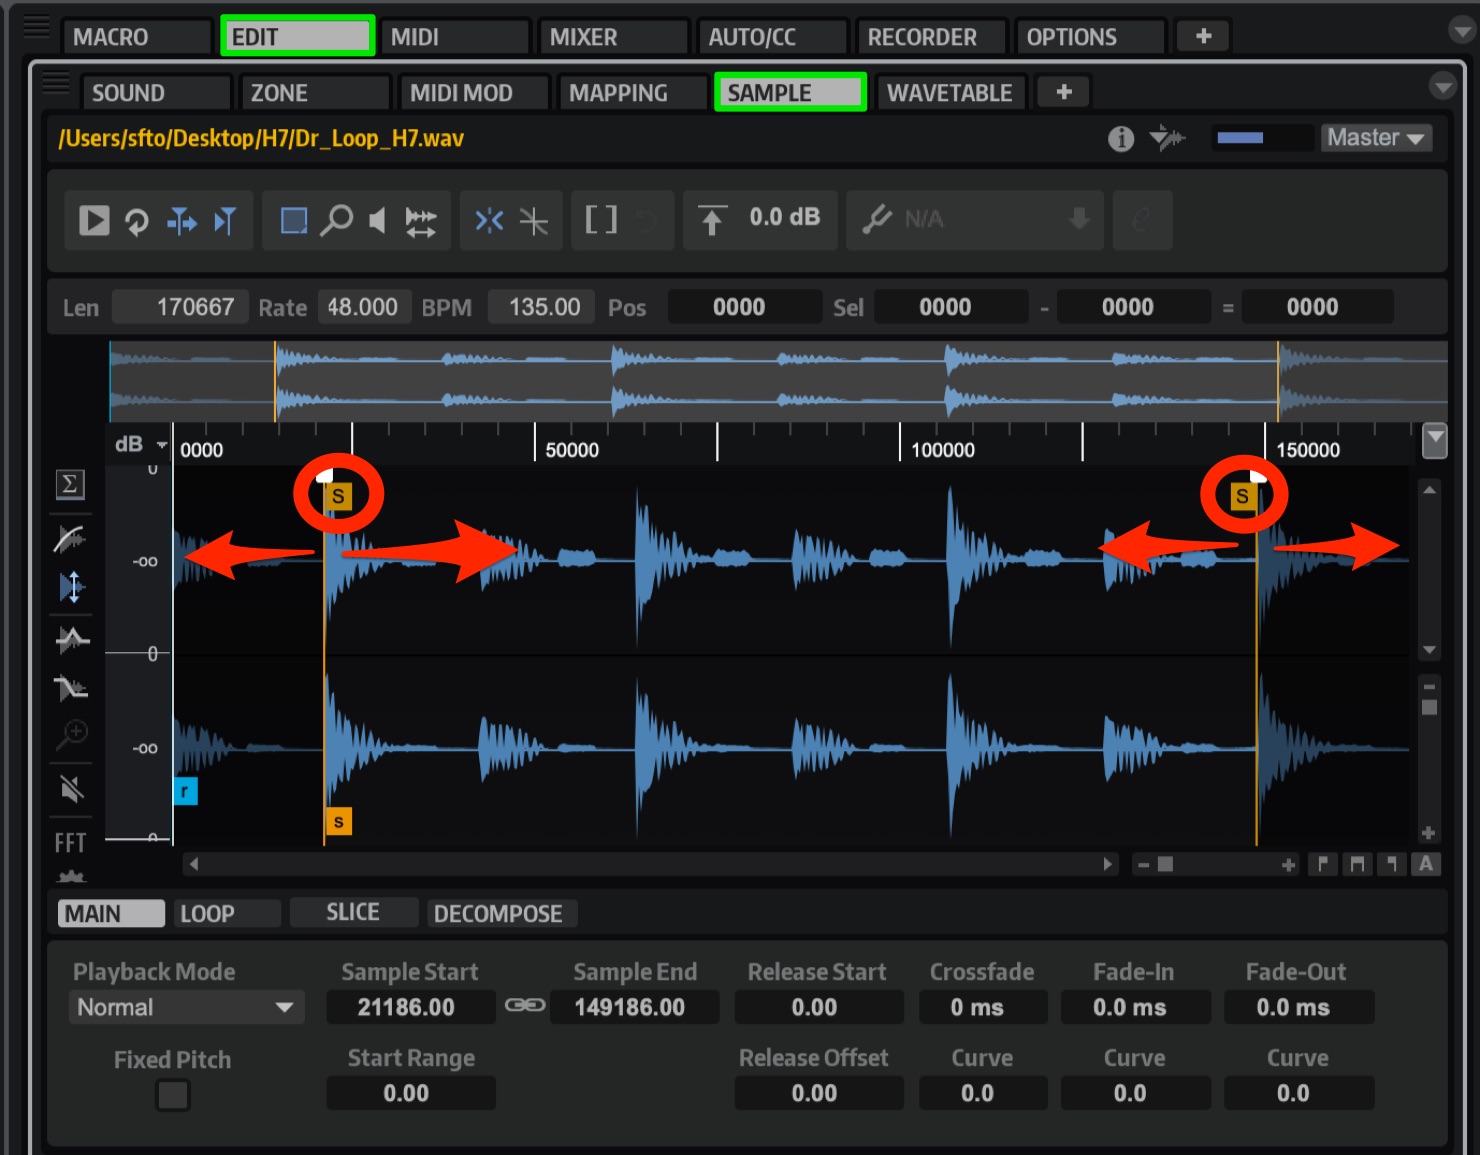Toggle the Follow Sample Playback icon
Image resolution: width=1480 pixels, height=1155 pixels.
point(225,220)
